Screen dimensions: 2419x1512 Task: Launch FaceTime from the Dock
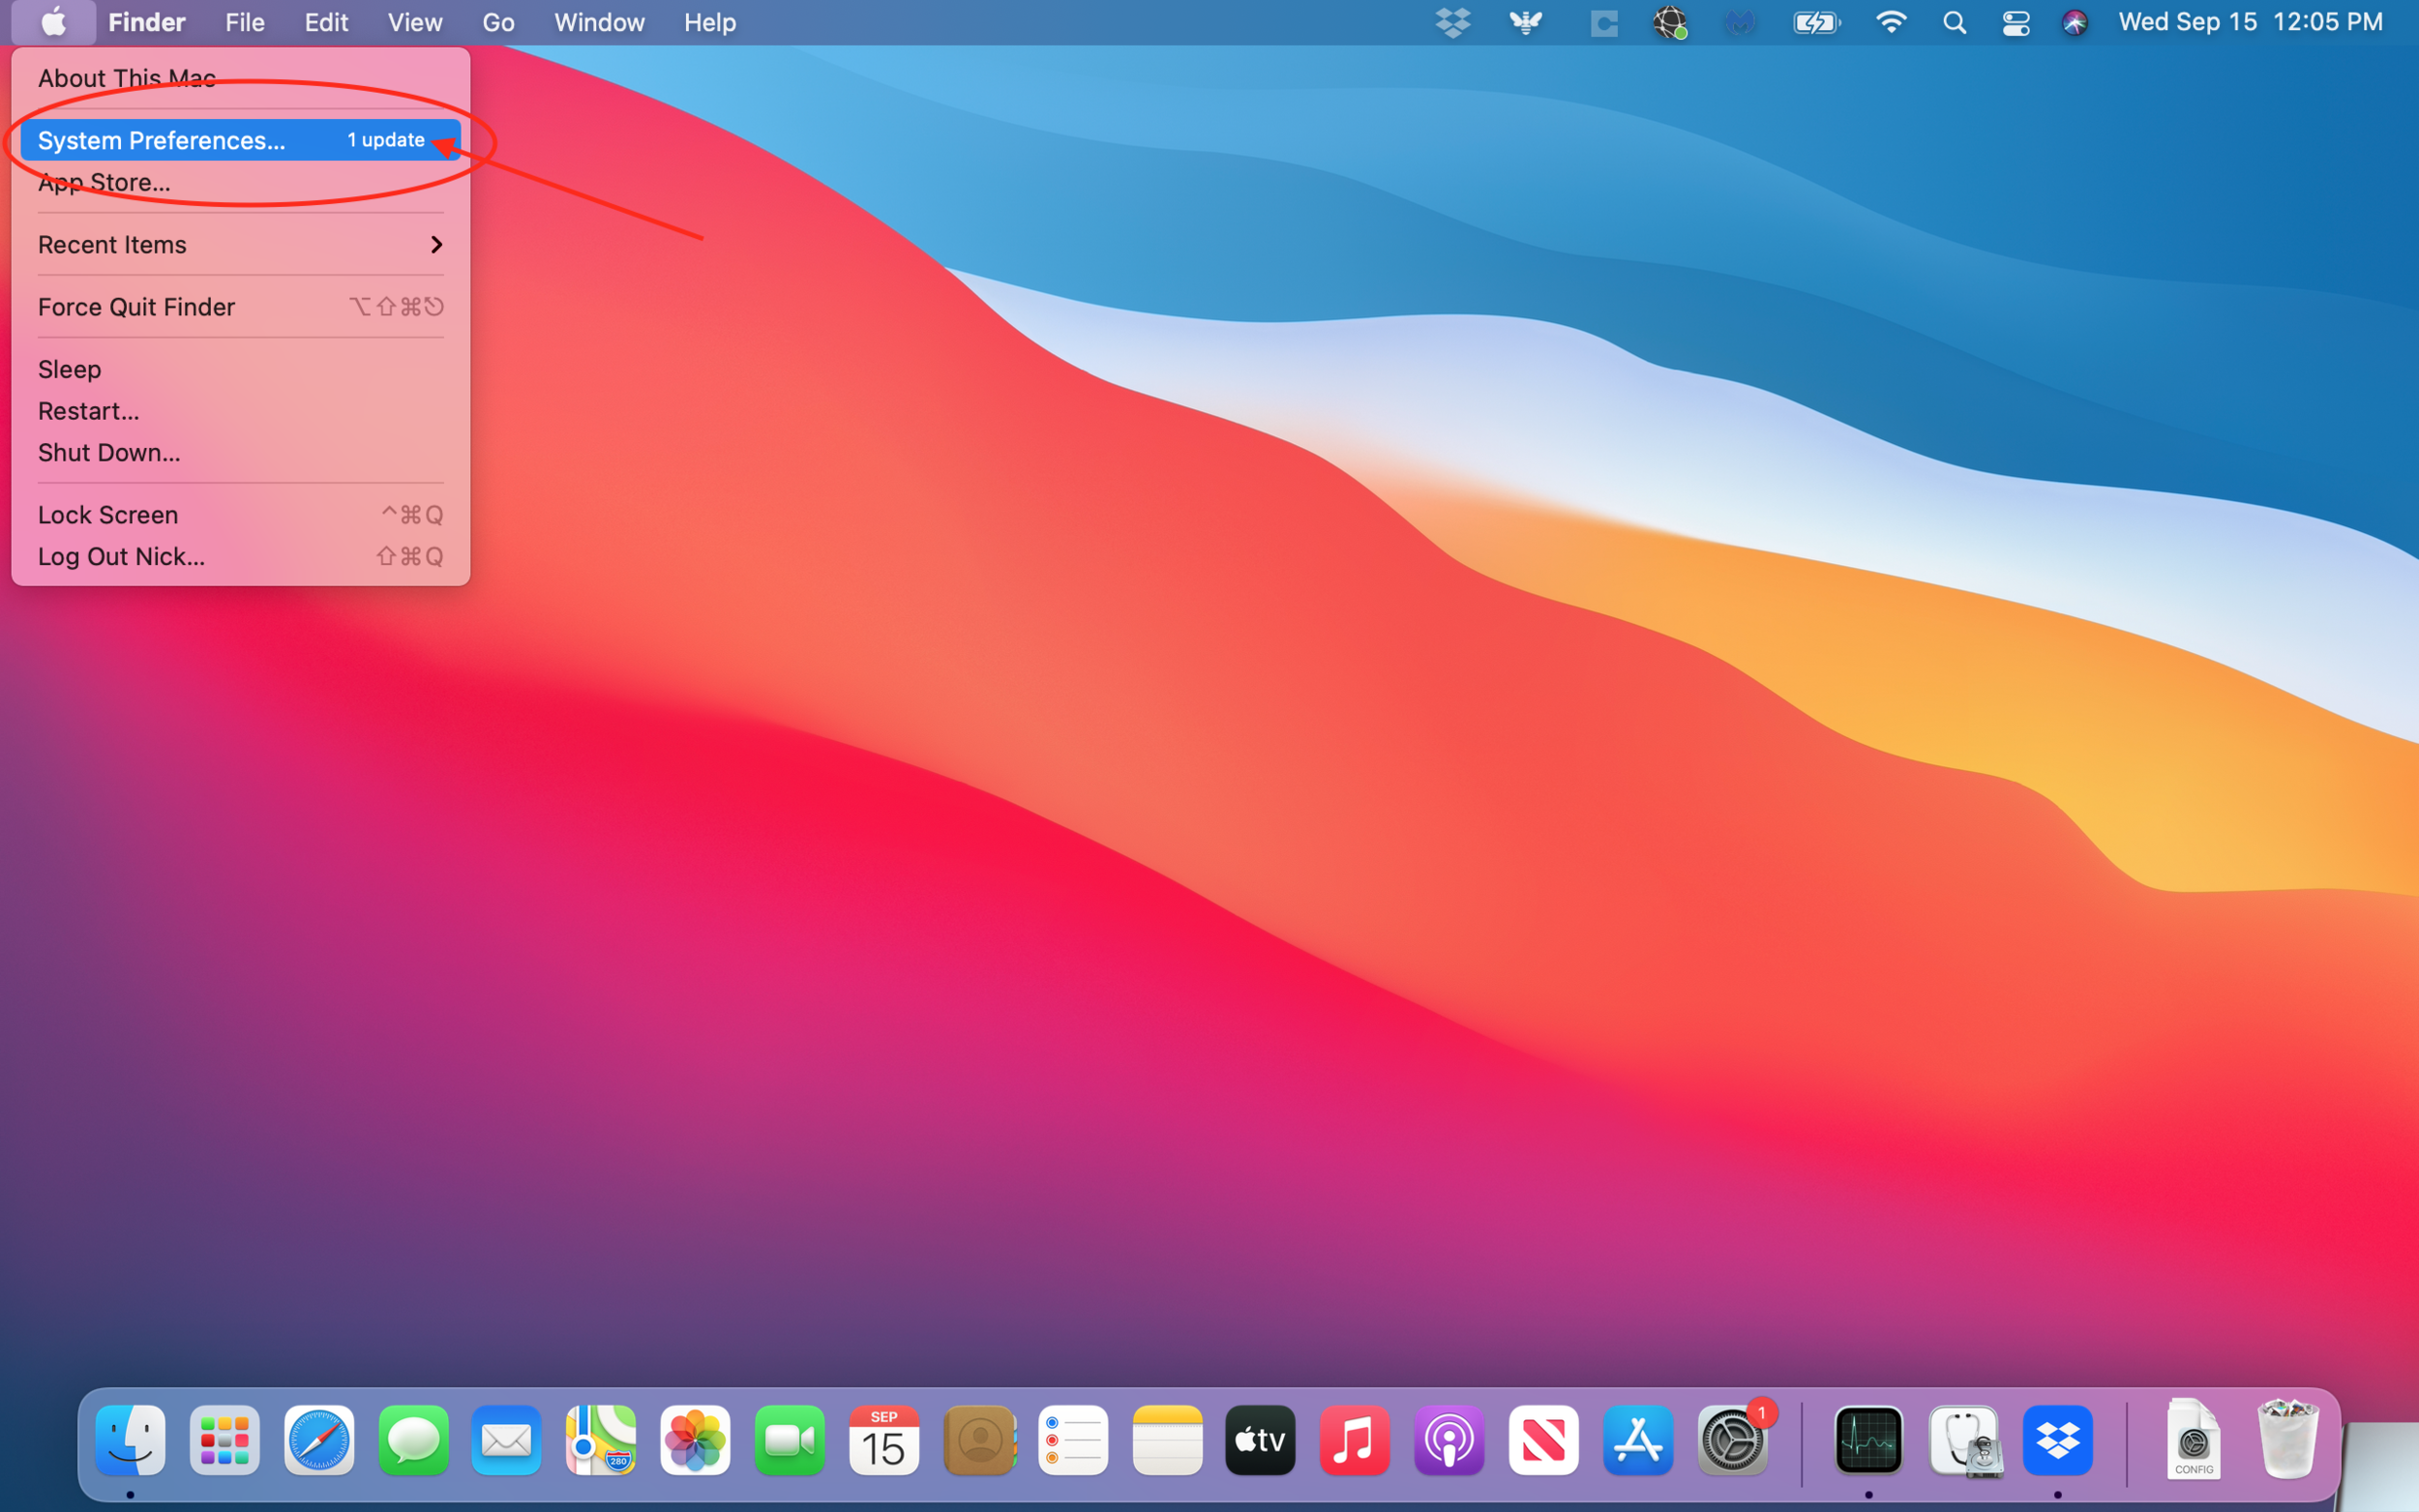(790, 1440)
